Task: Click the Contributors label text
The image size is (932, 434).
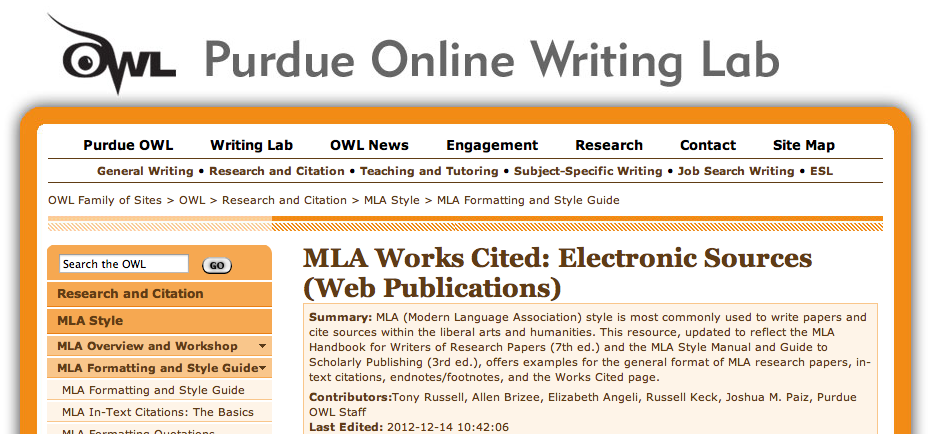Action: point(351,397)
